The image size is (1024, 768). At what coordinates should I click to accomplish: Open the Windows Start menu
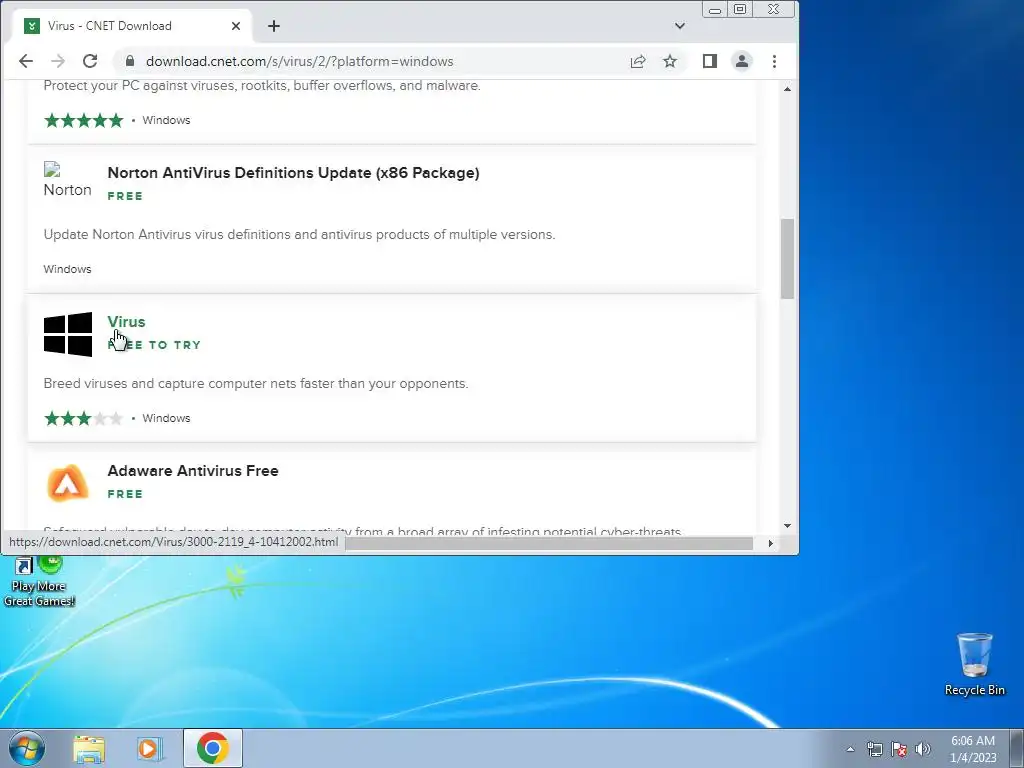pos(27,748)
